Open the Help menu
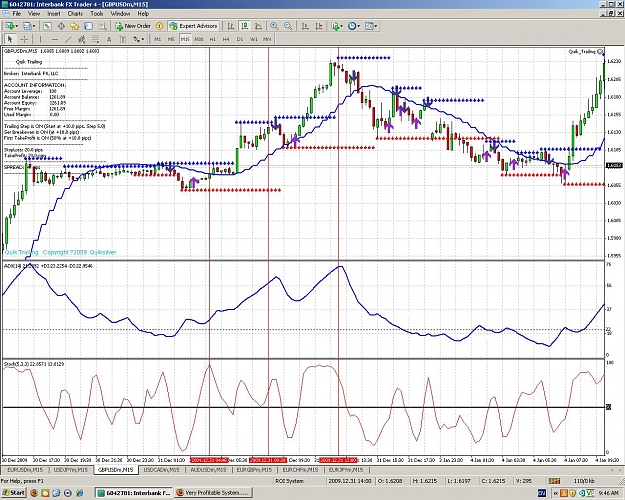 143,14
